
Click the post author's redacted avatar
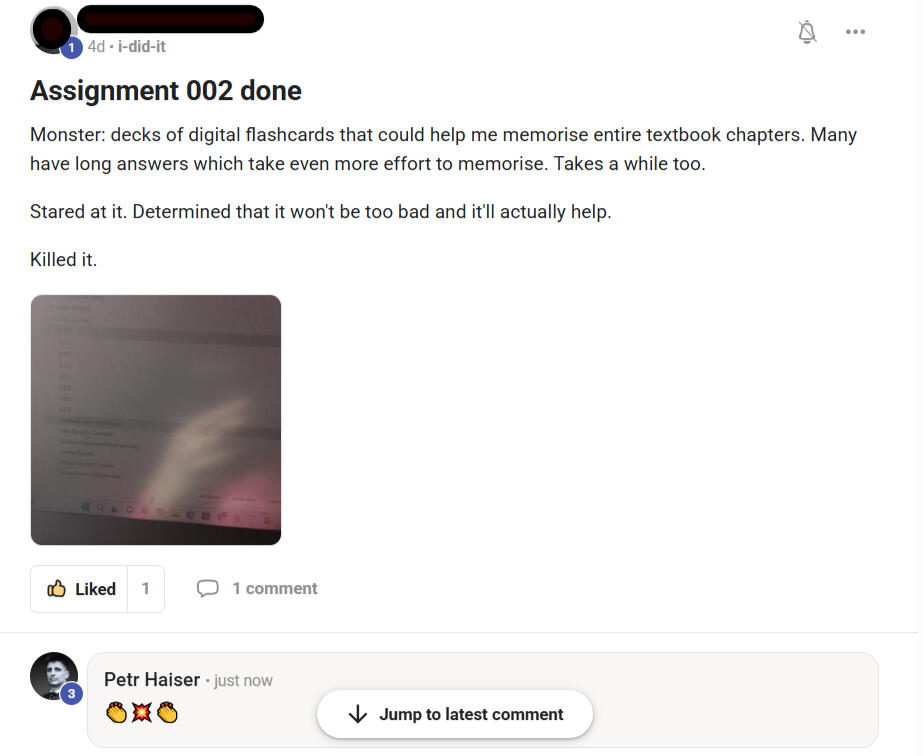coord(52,29)
